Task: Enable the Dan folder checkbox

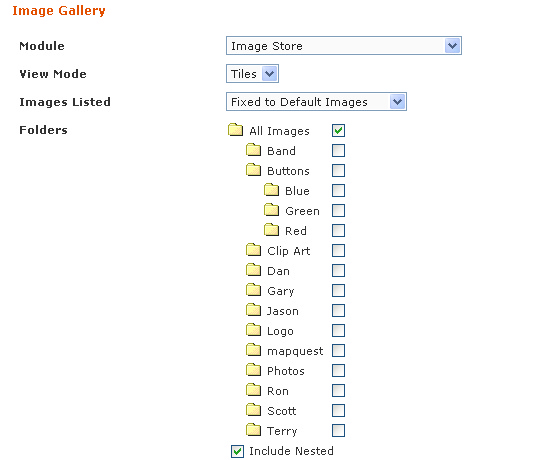Action: point(338,271)
